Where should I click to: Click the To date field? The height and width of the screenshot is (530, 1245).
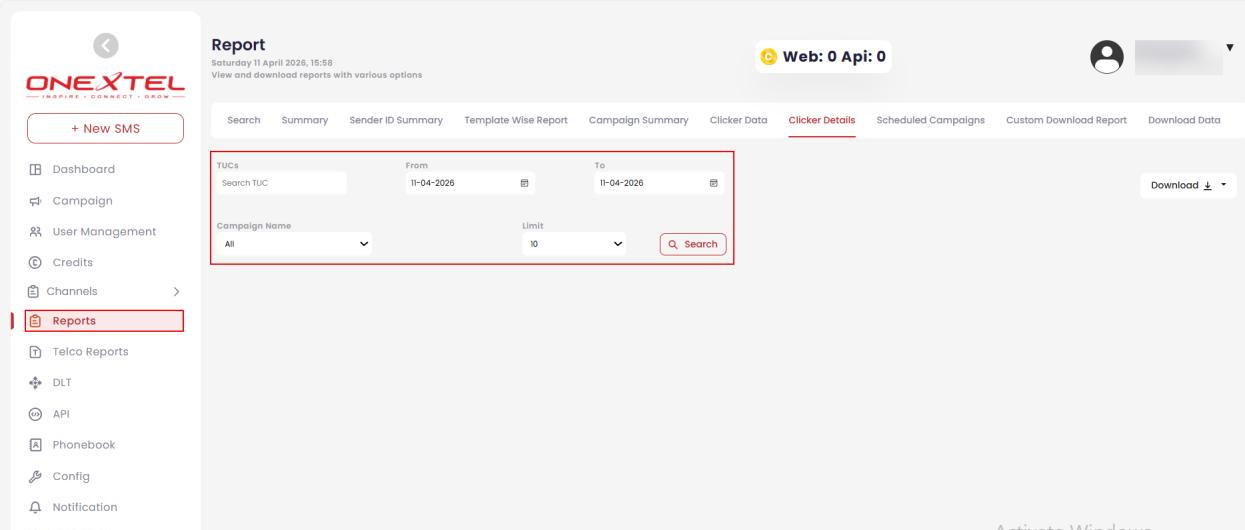(659, 183)
